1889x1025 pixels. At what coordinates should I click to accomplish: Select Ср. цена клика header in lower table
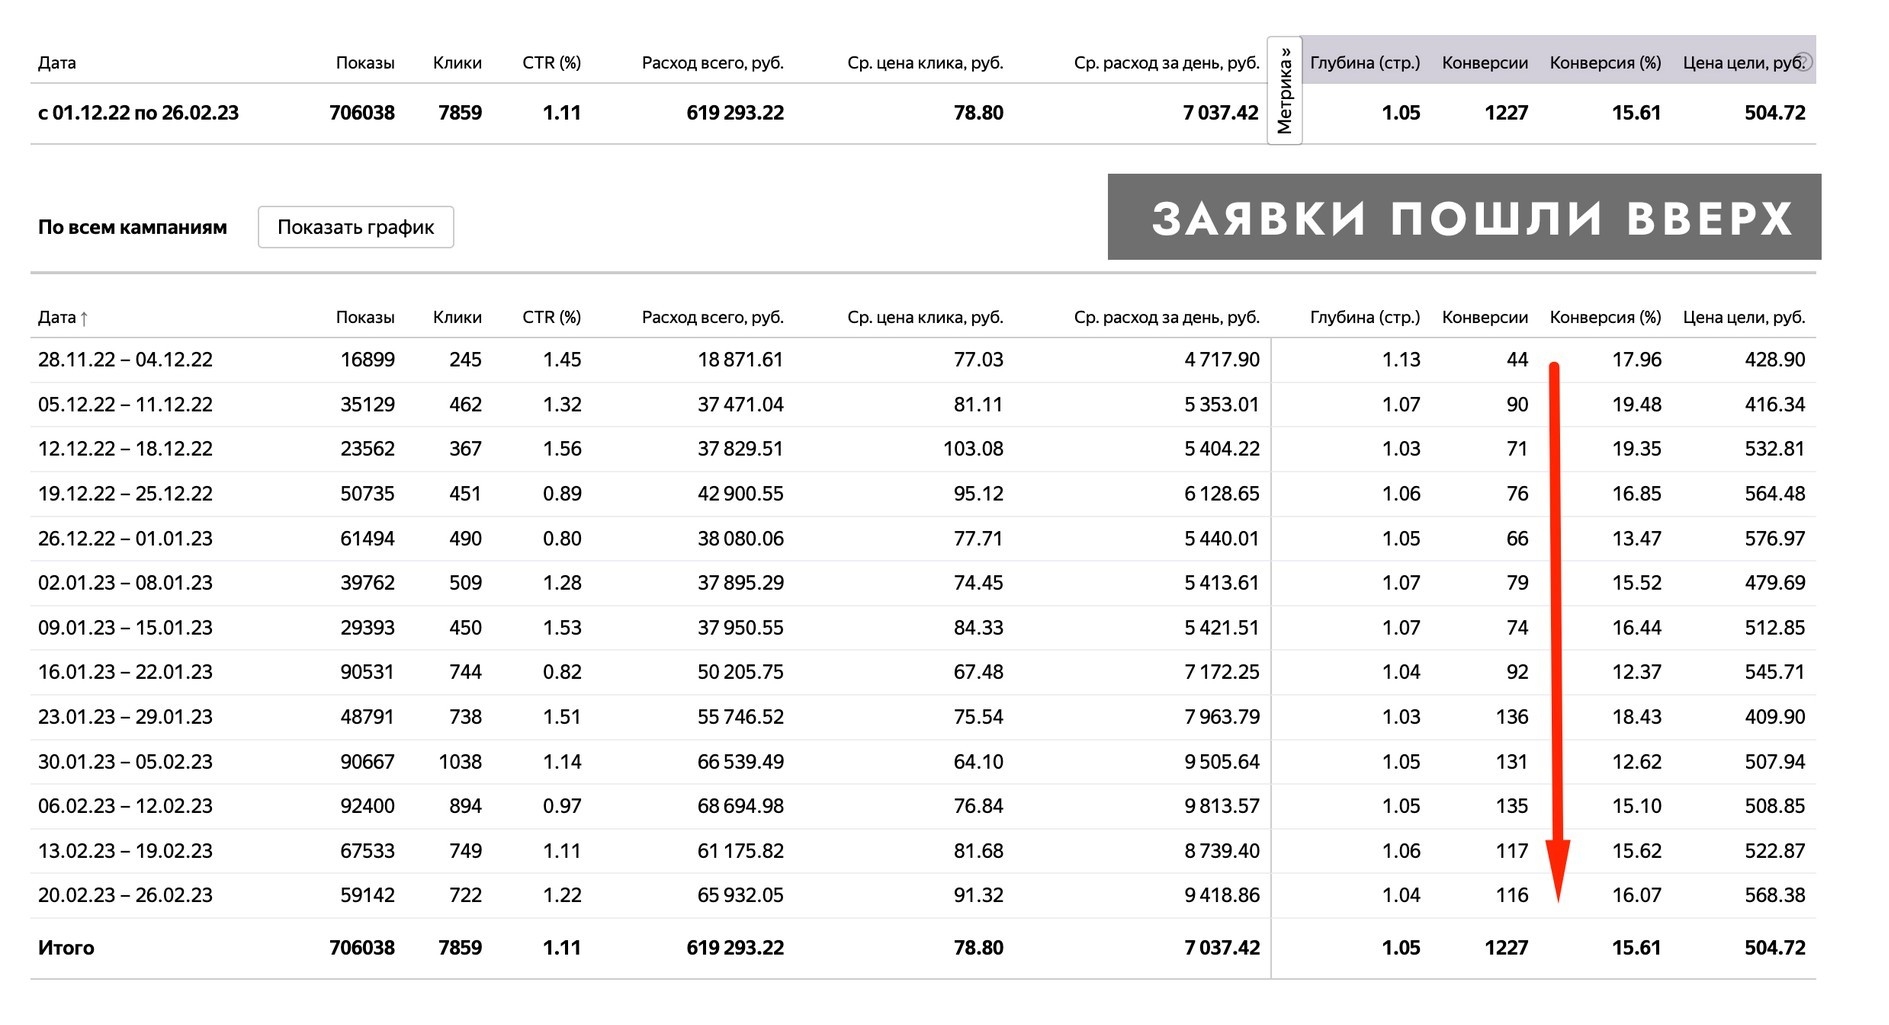(x=924, y=317)
